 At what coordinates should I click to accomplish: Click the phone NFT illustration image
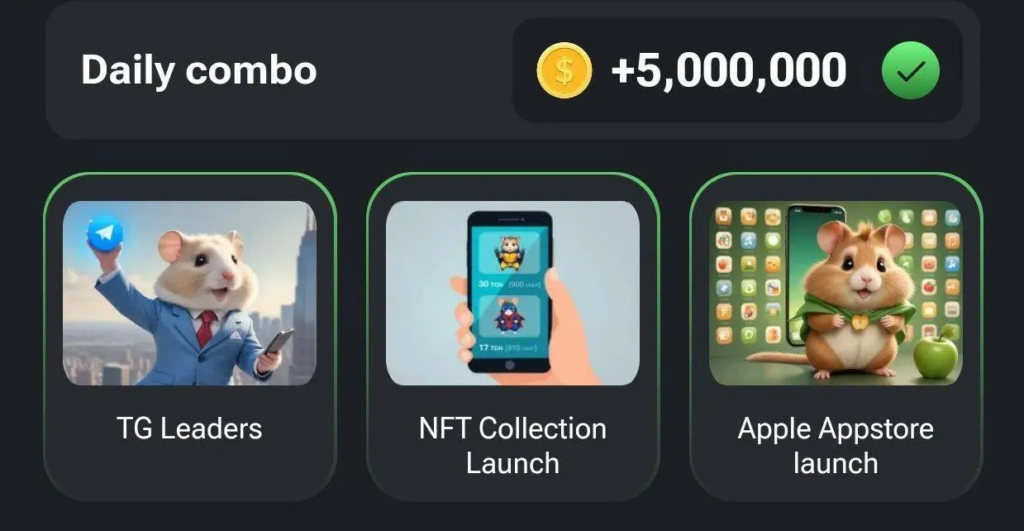point(513,293)
